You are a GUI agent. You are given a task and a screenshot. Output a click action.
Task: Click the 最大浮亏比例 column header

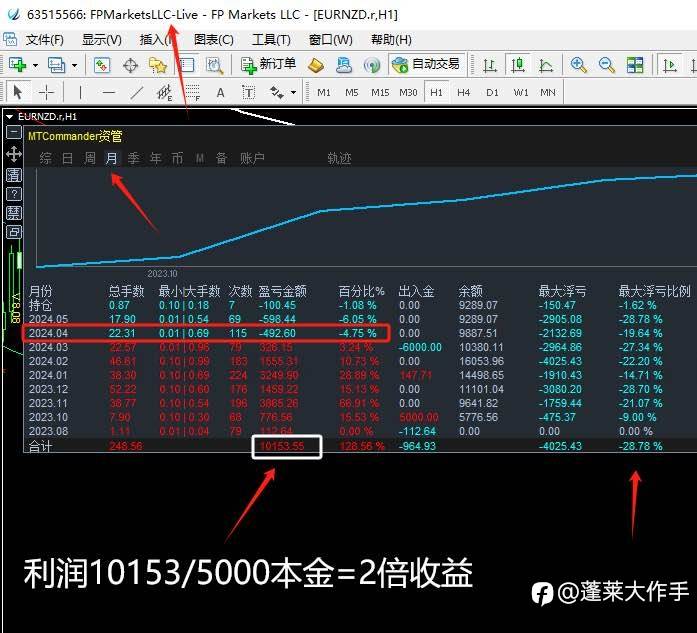[x=654, y=292]
